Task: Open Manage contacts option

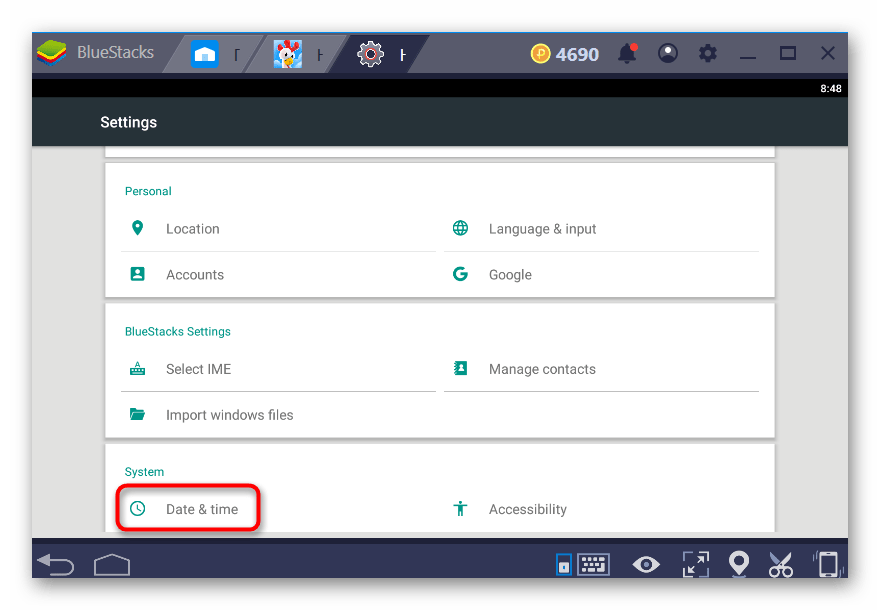Action: 541,369
